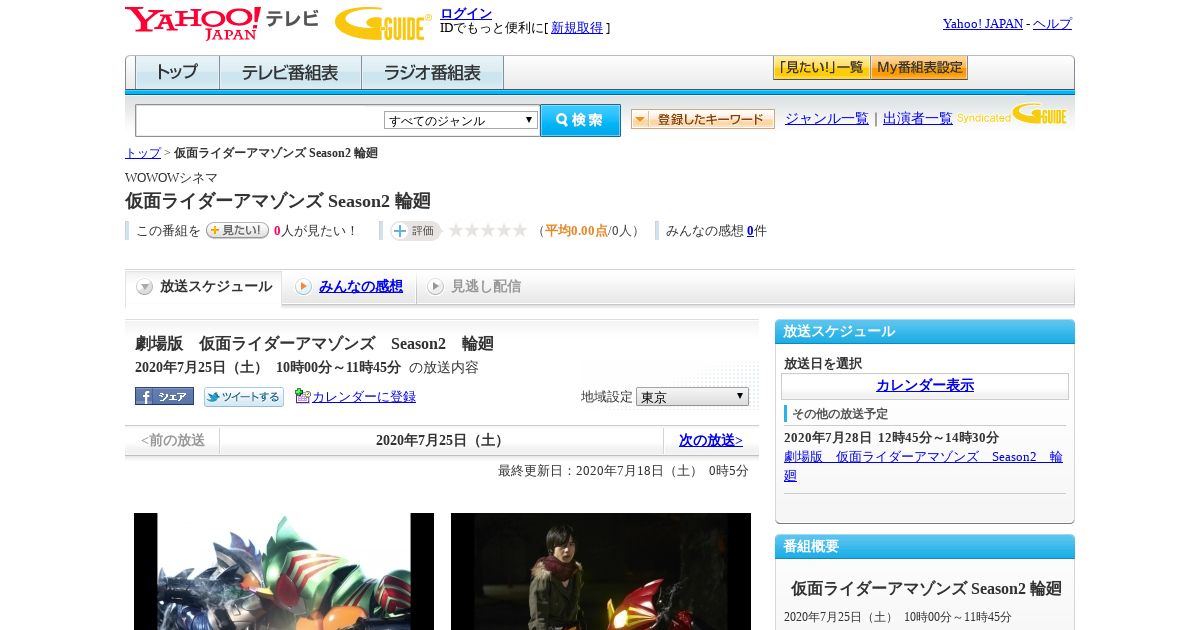Click the Yahoo! JAPAN テレビ logo
The height and width of the screenshot is (630, 1200).
(222, 23)
